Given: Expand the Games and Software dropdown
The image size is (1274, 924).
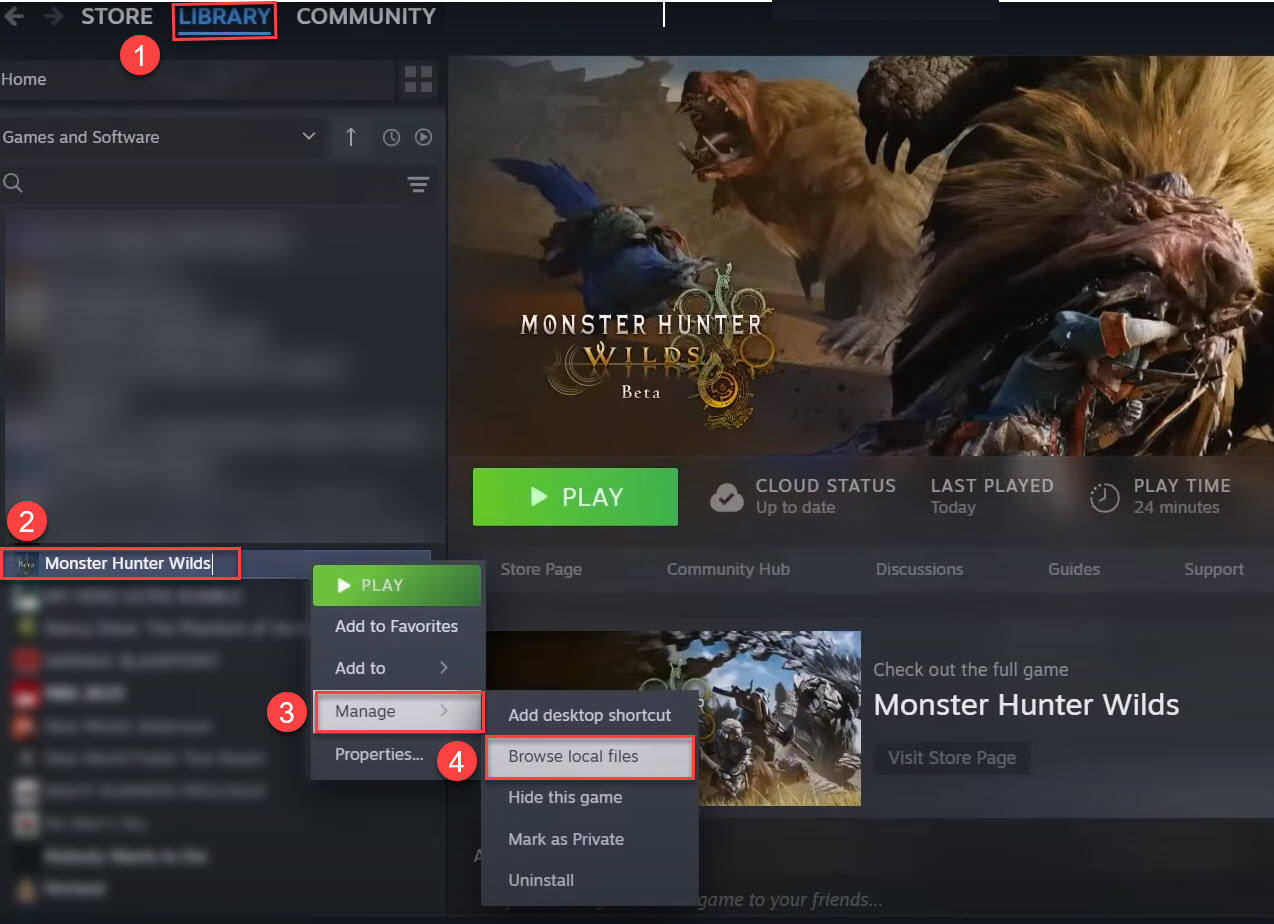Looking at the screenshot, I should [308, 137].
